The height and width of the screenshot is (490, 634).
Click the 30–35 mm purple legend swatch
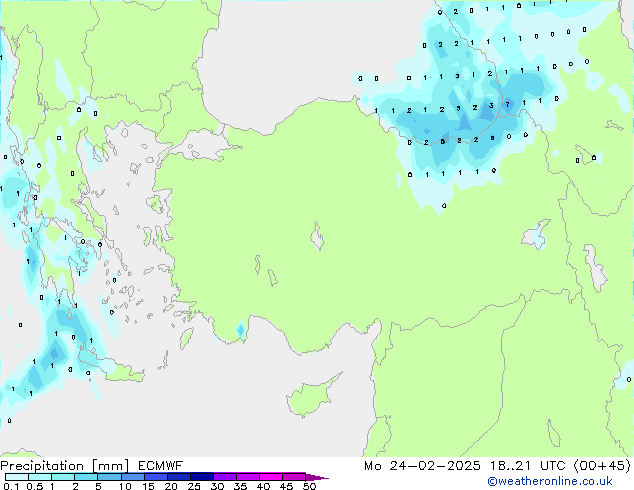tap(224, 477)
